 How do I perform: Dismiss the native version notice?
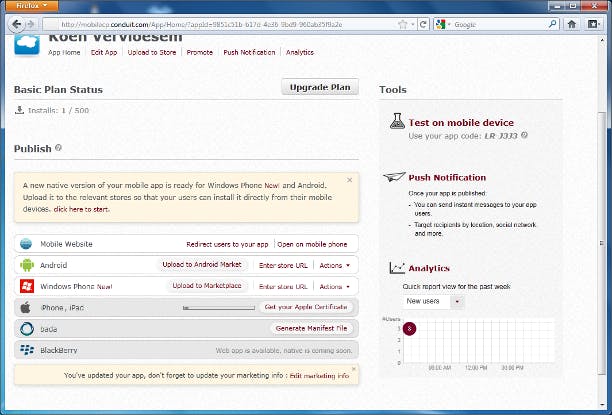pyautogui.click(x=349, y=180)
